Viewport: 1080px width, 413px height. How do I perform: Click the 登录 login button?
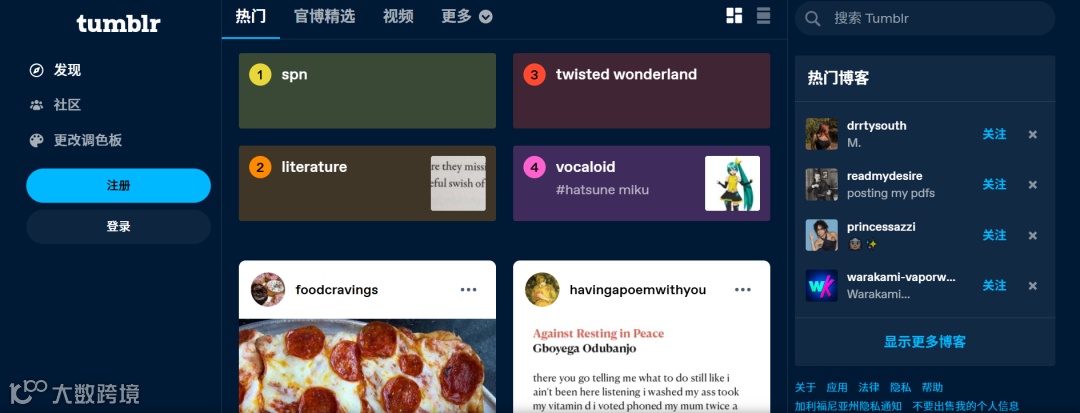tap(118, 226)
